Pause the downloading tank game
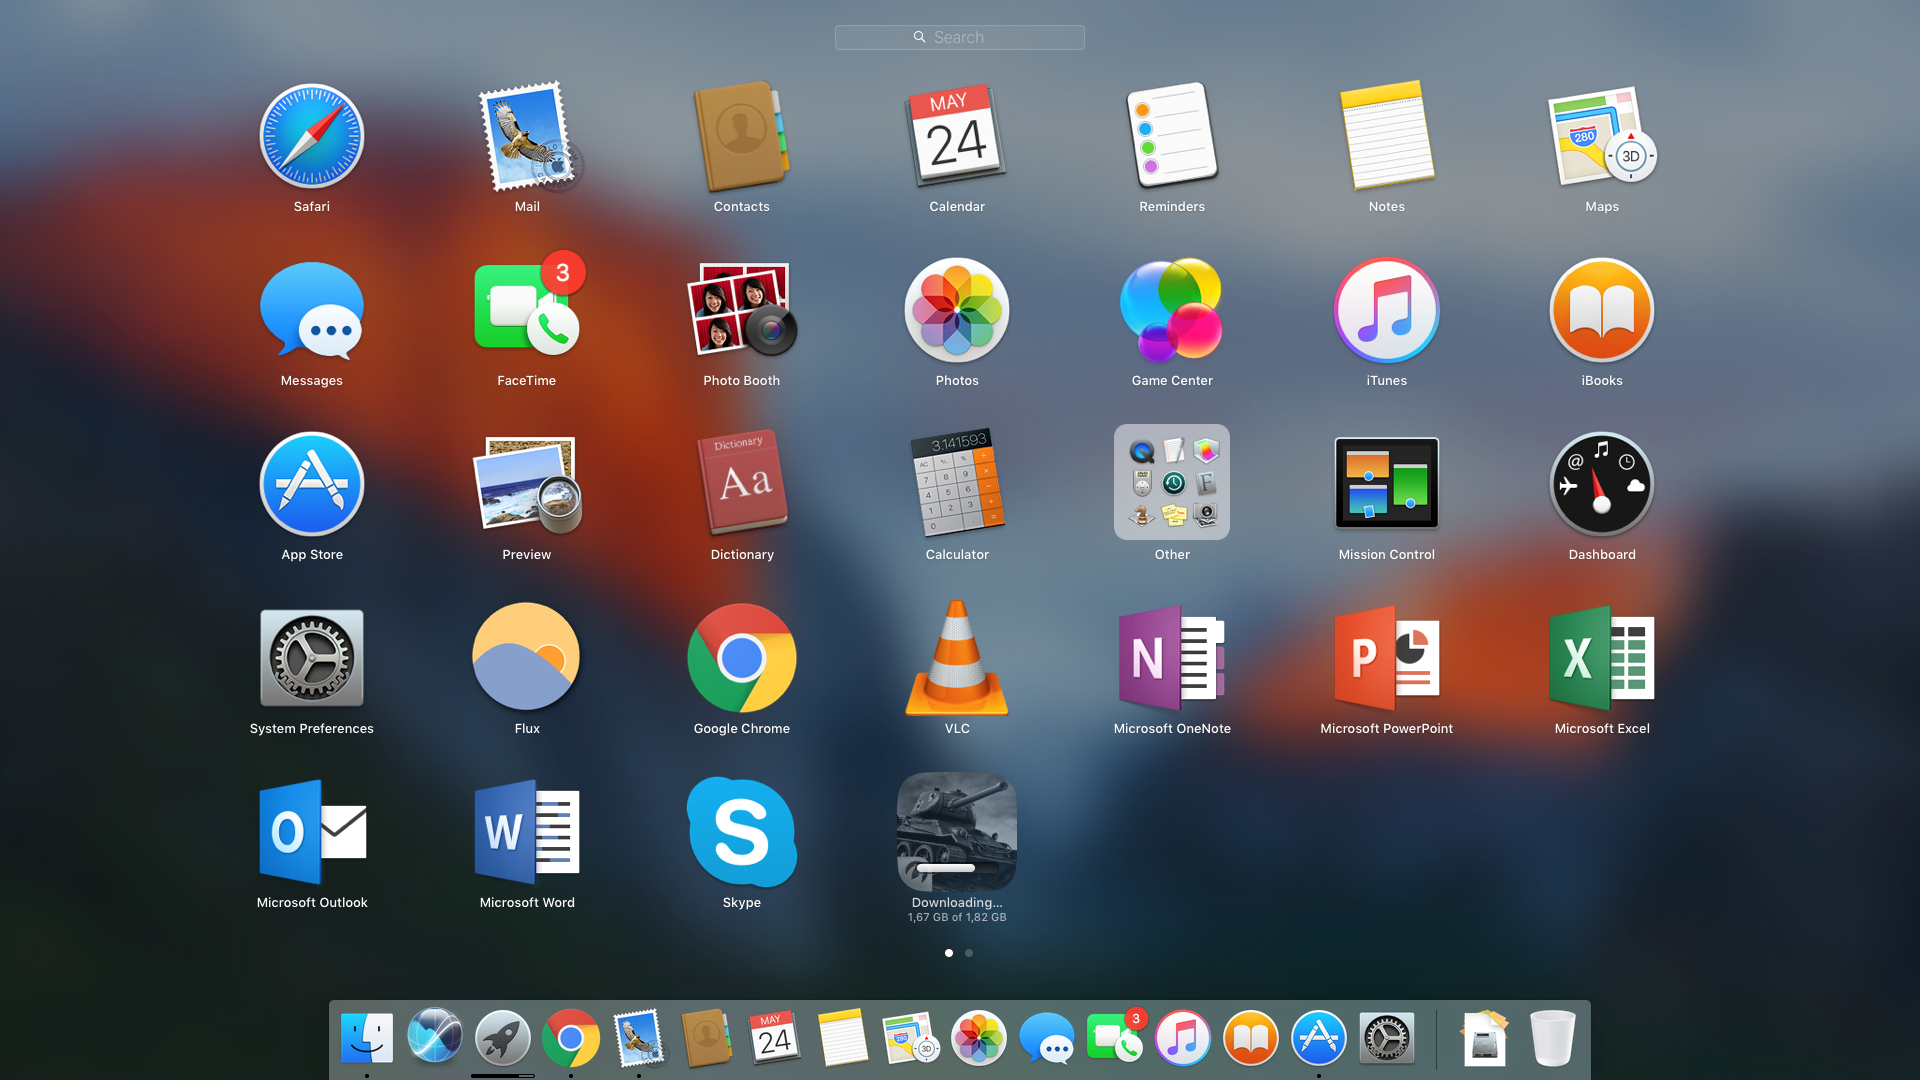The image size is (1920, 1080). pos(957,833)
